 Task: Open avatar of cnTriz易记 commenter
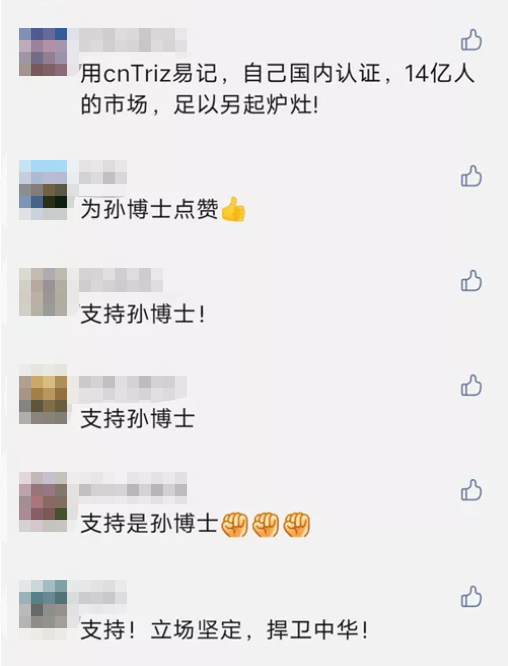(x=43, y=52)
